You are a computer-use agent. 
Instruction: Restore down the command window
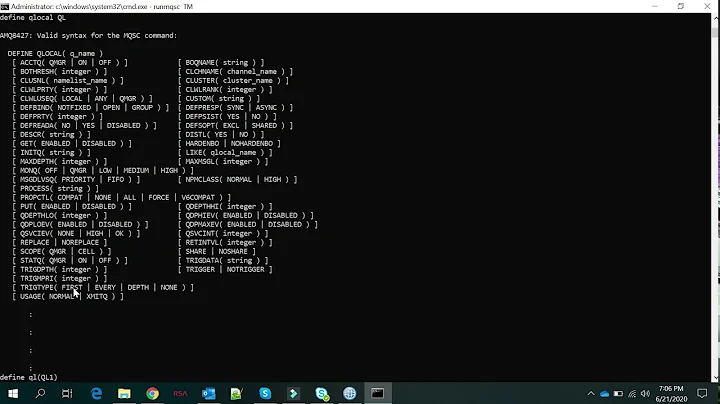click(681, 6)
